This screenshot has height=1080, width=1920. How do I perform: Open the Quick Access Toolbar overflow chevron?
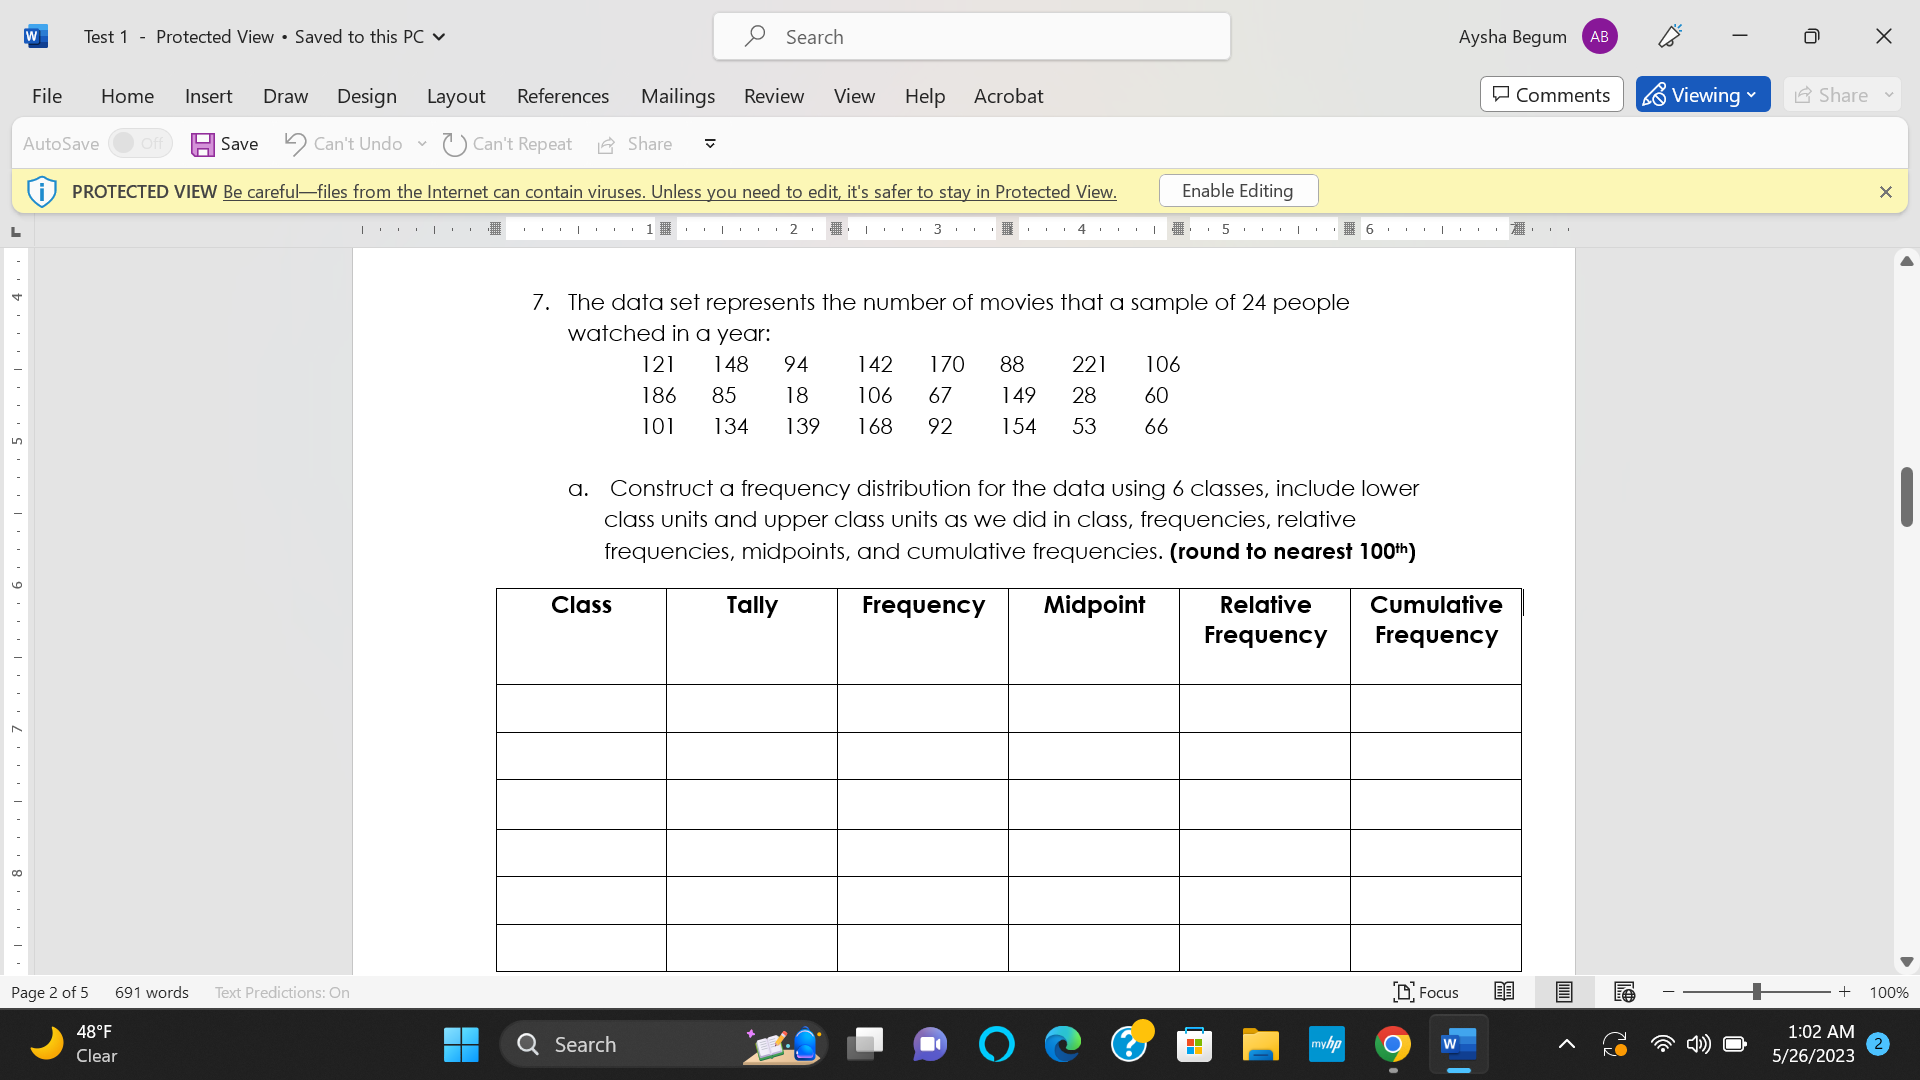[x=710, y=144]
